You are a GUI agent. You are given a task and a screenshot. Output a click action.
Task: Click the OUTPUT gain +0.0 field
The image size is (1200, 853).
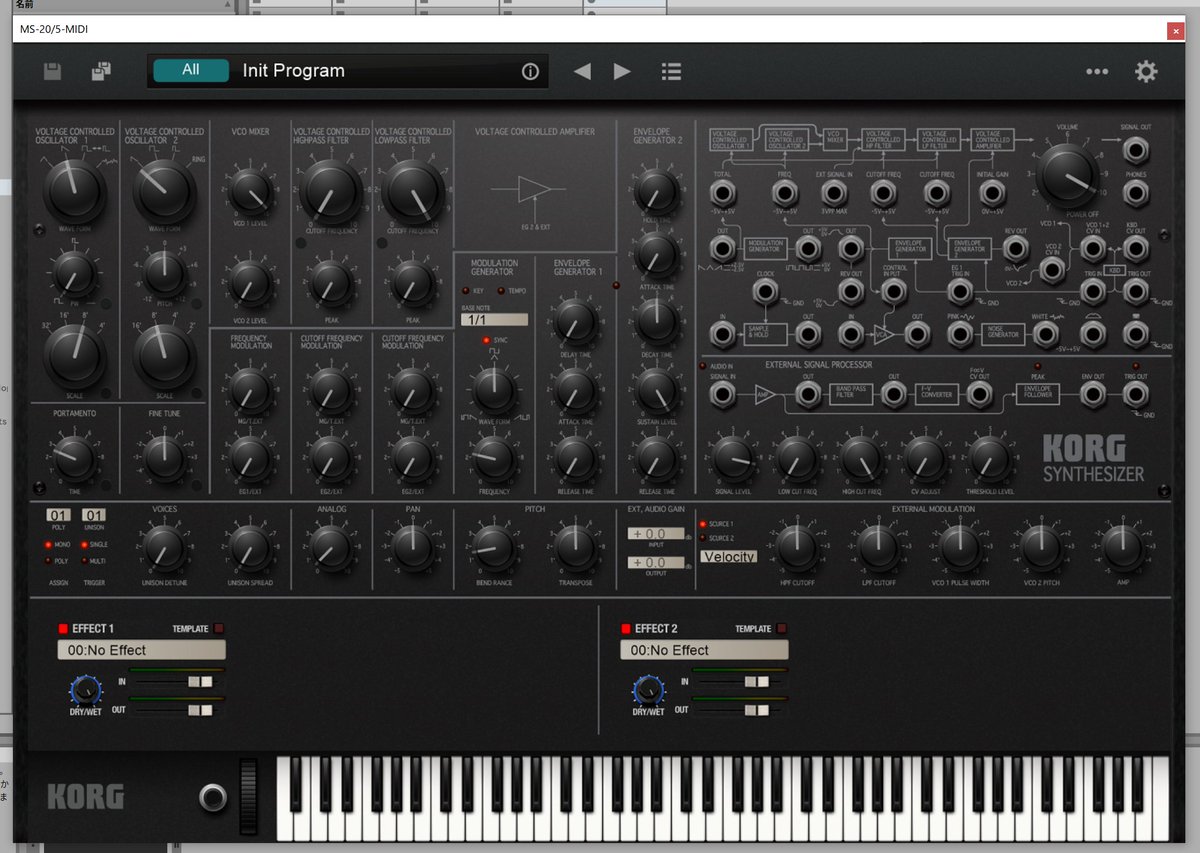tap(656, 563)
